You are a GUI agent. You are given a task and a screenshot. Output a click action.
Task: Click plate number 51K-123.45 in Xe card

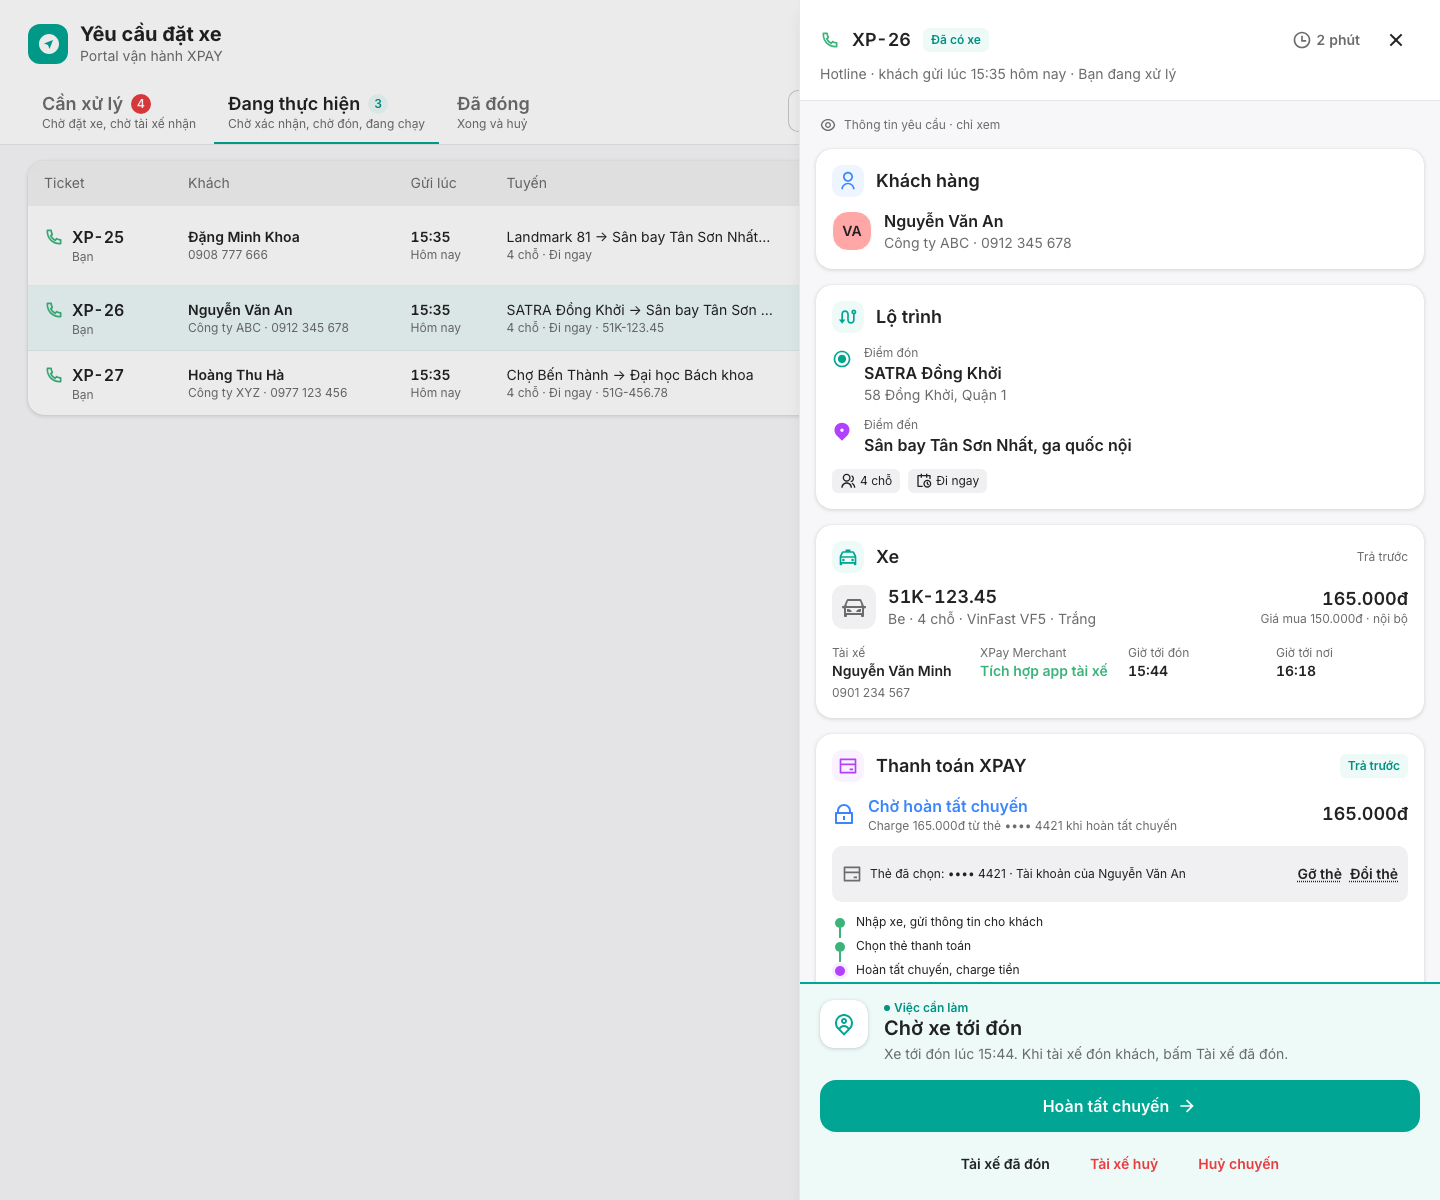click(x=942, y=597)
